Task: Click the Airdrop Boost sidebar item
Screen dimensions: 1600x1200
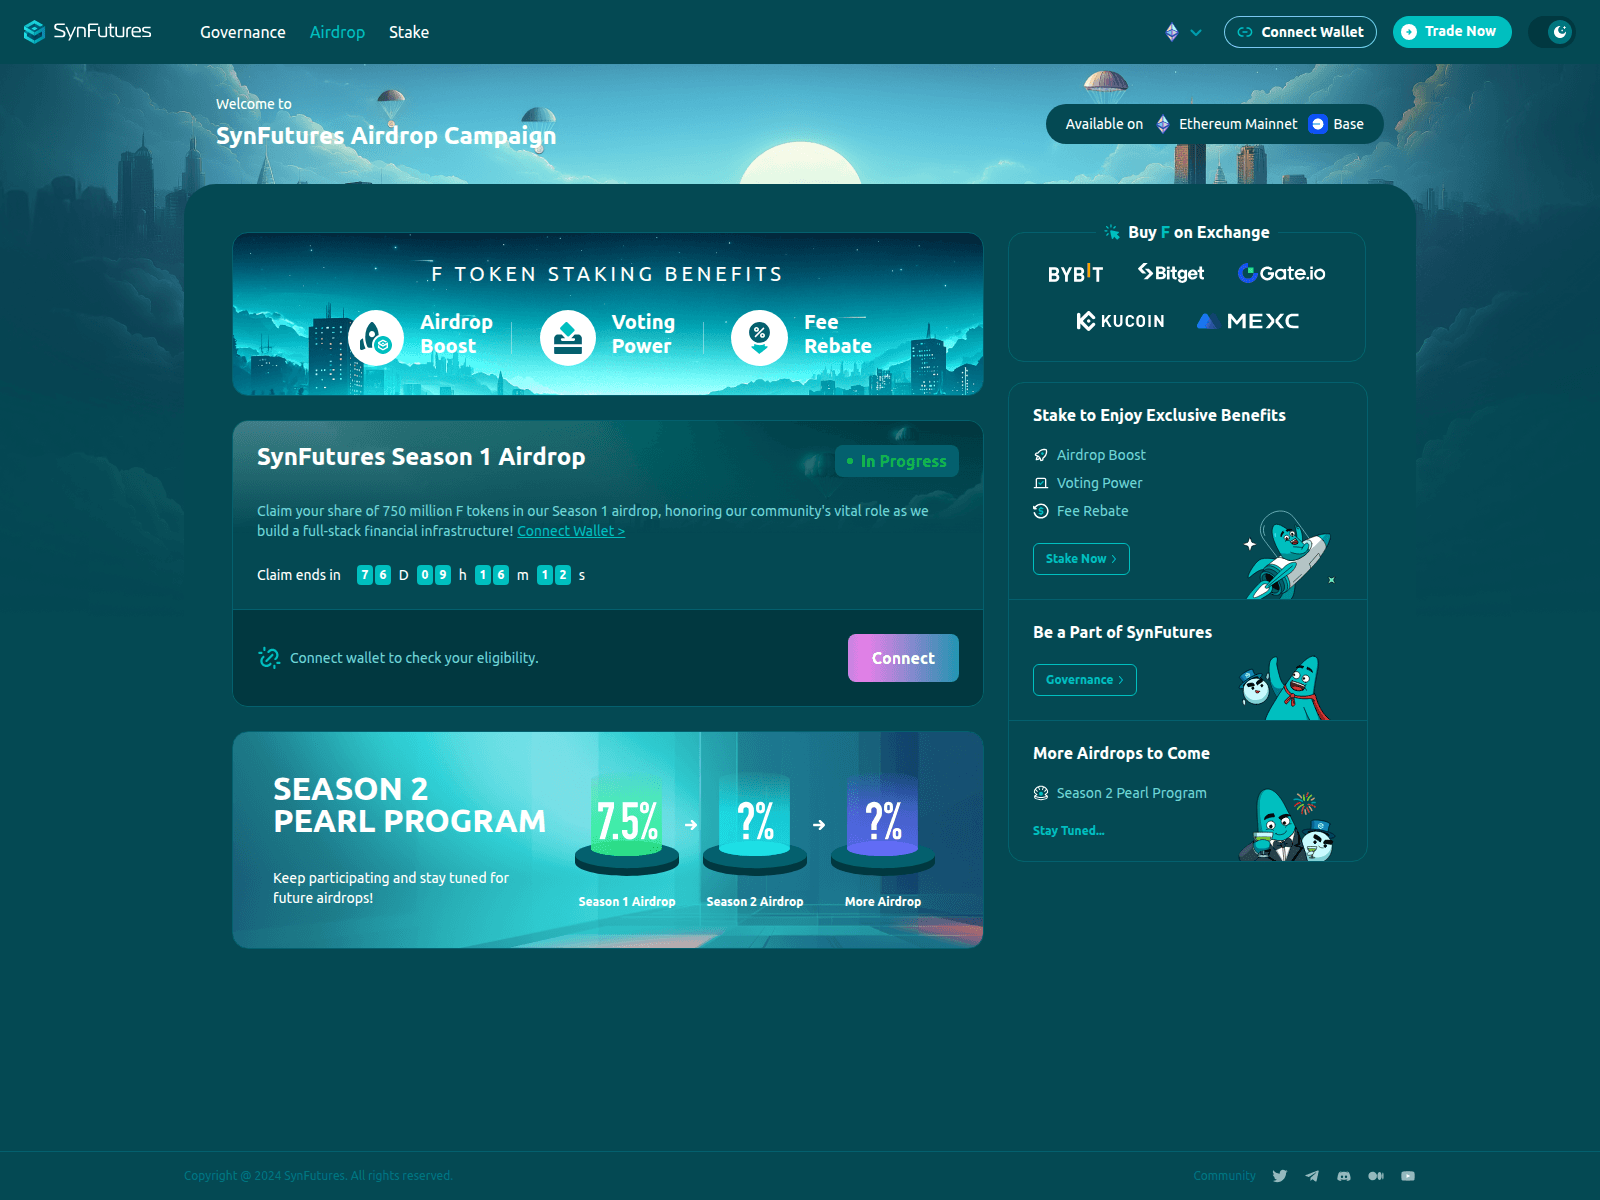Action: pyautogui.click(x=1090, y=455)
